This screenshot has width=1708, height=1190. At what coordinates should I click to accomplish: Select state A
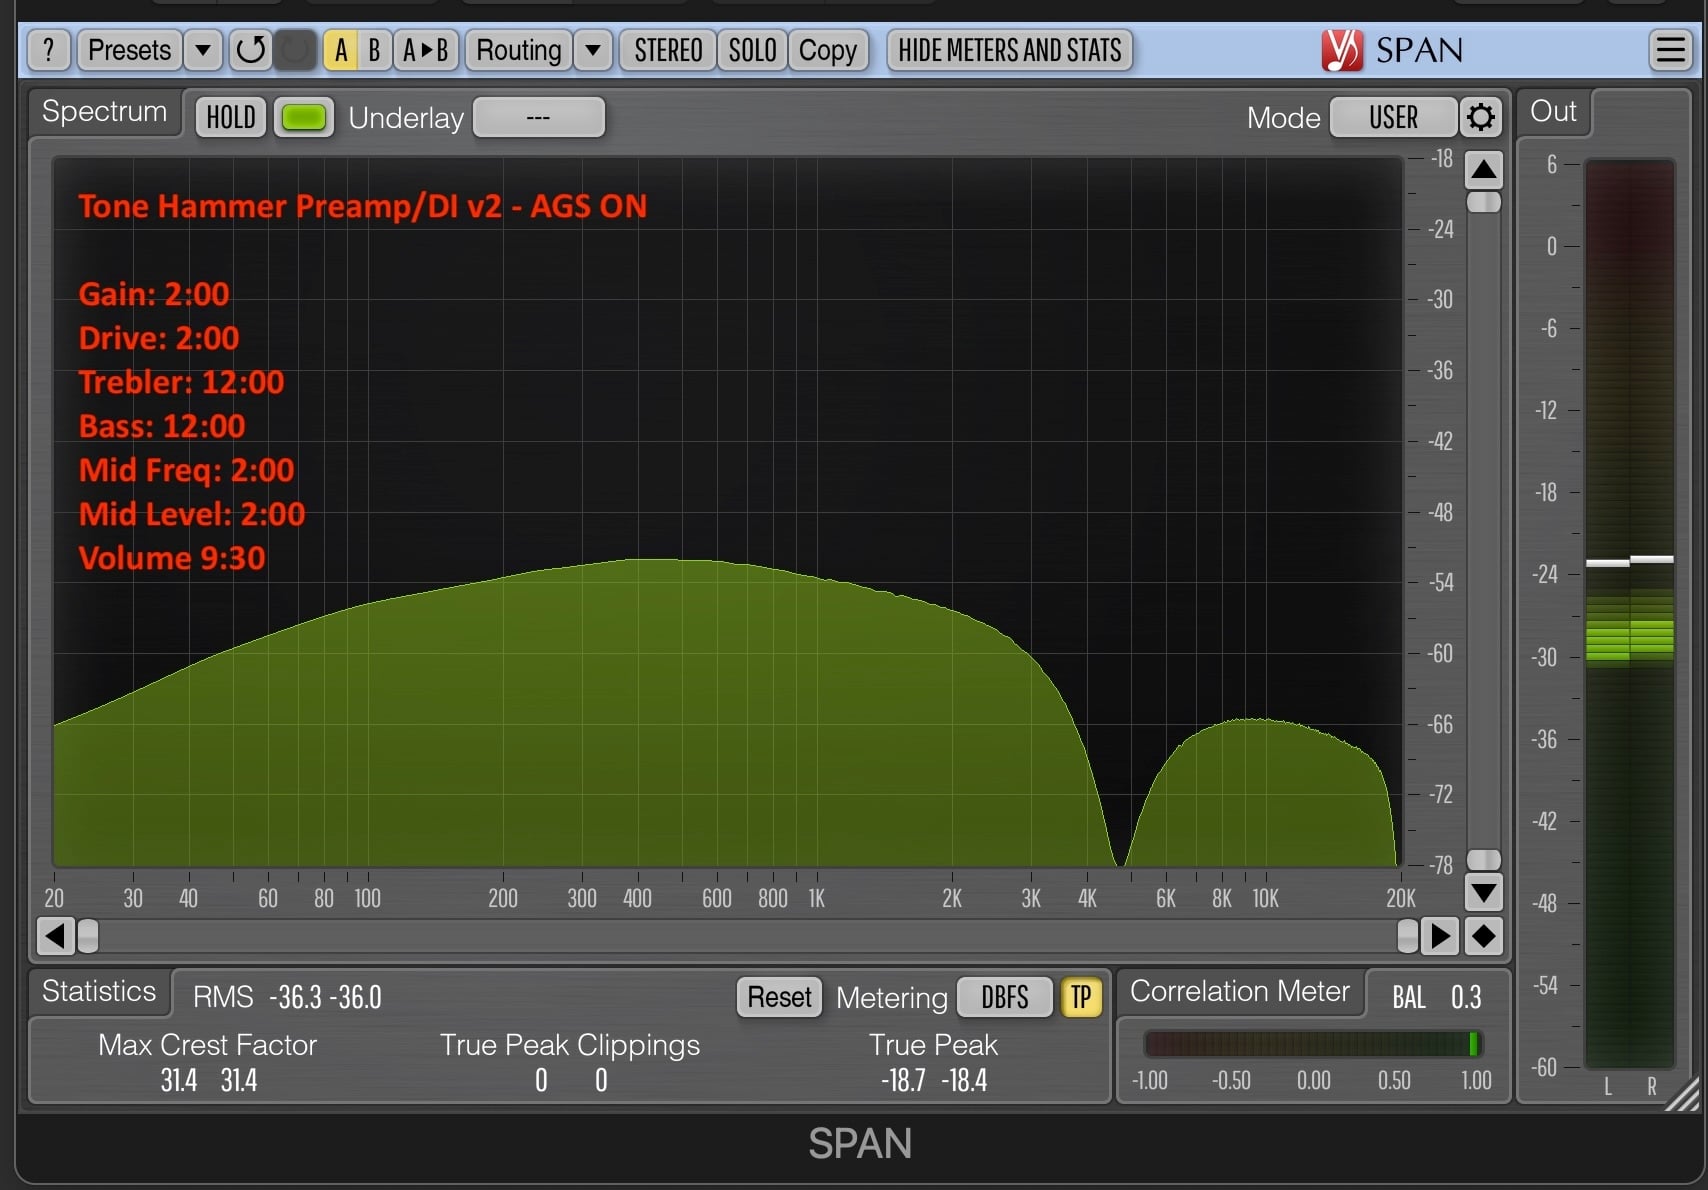pyautogui.click(x=341, y=50)
